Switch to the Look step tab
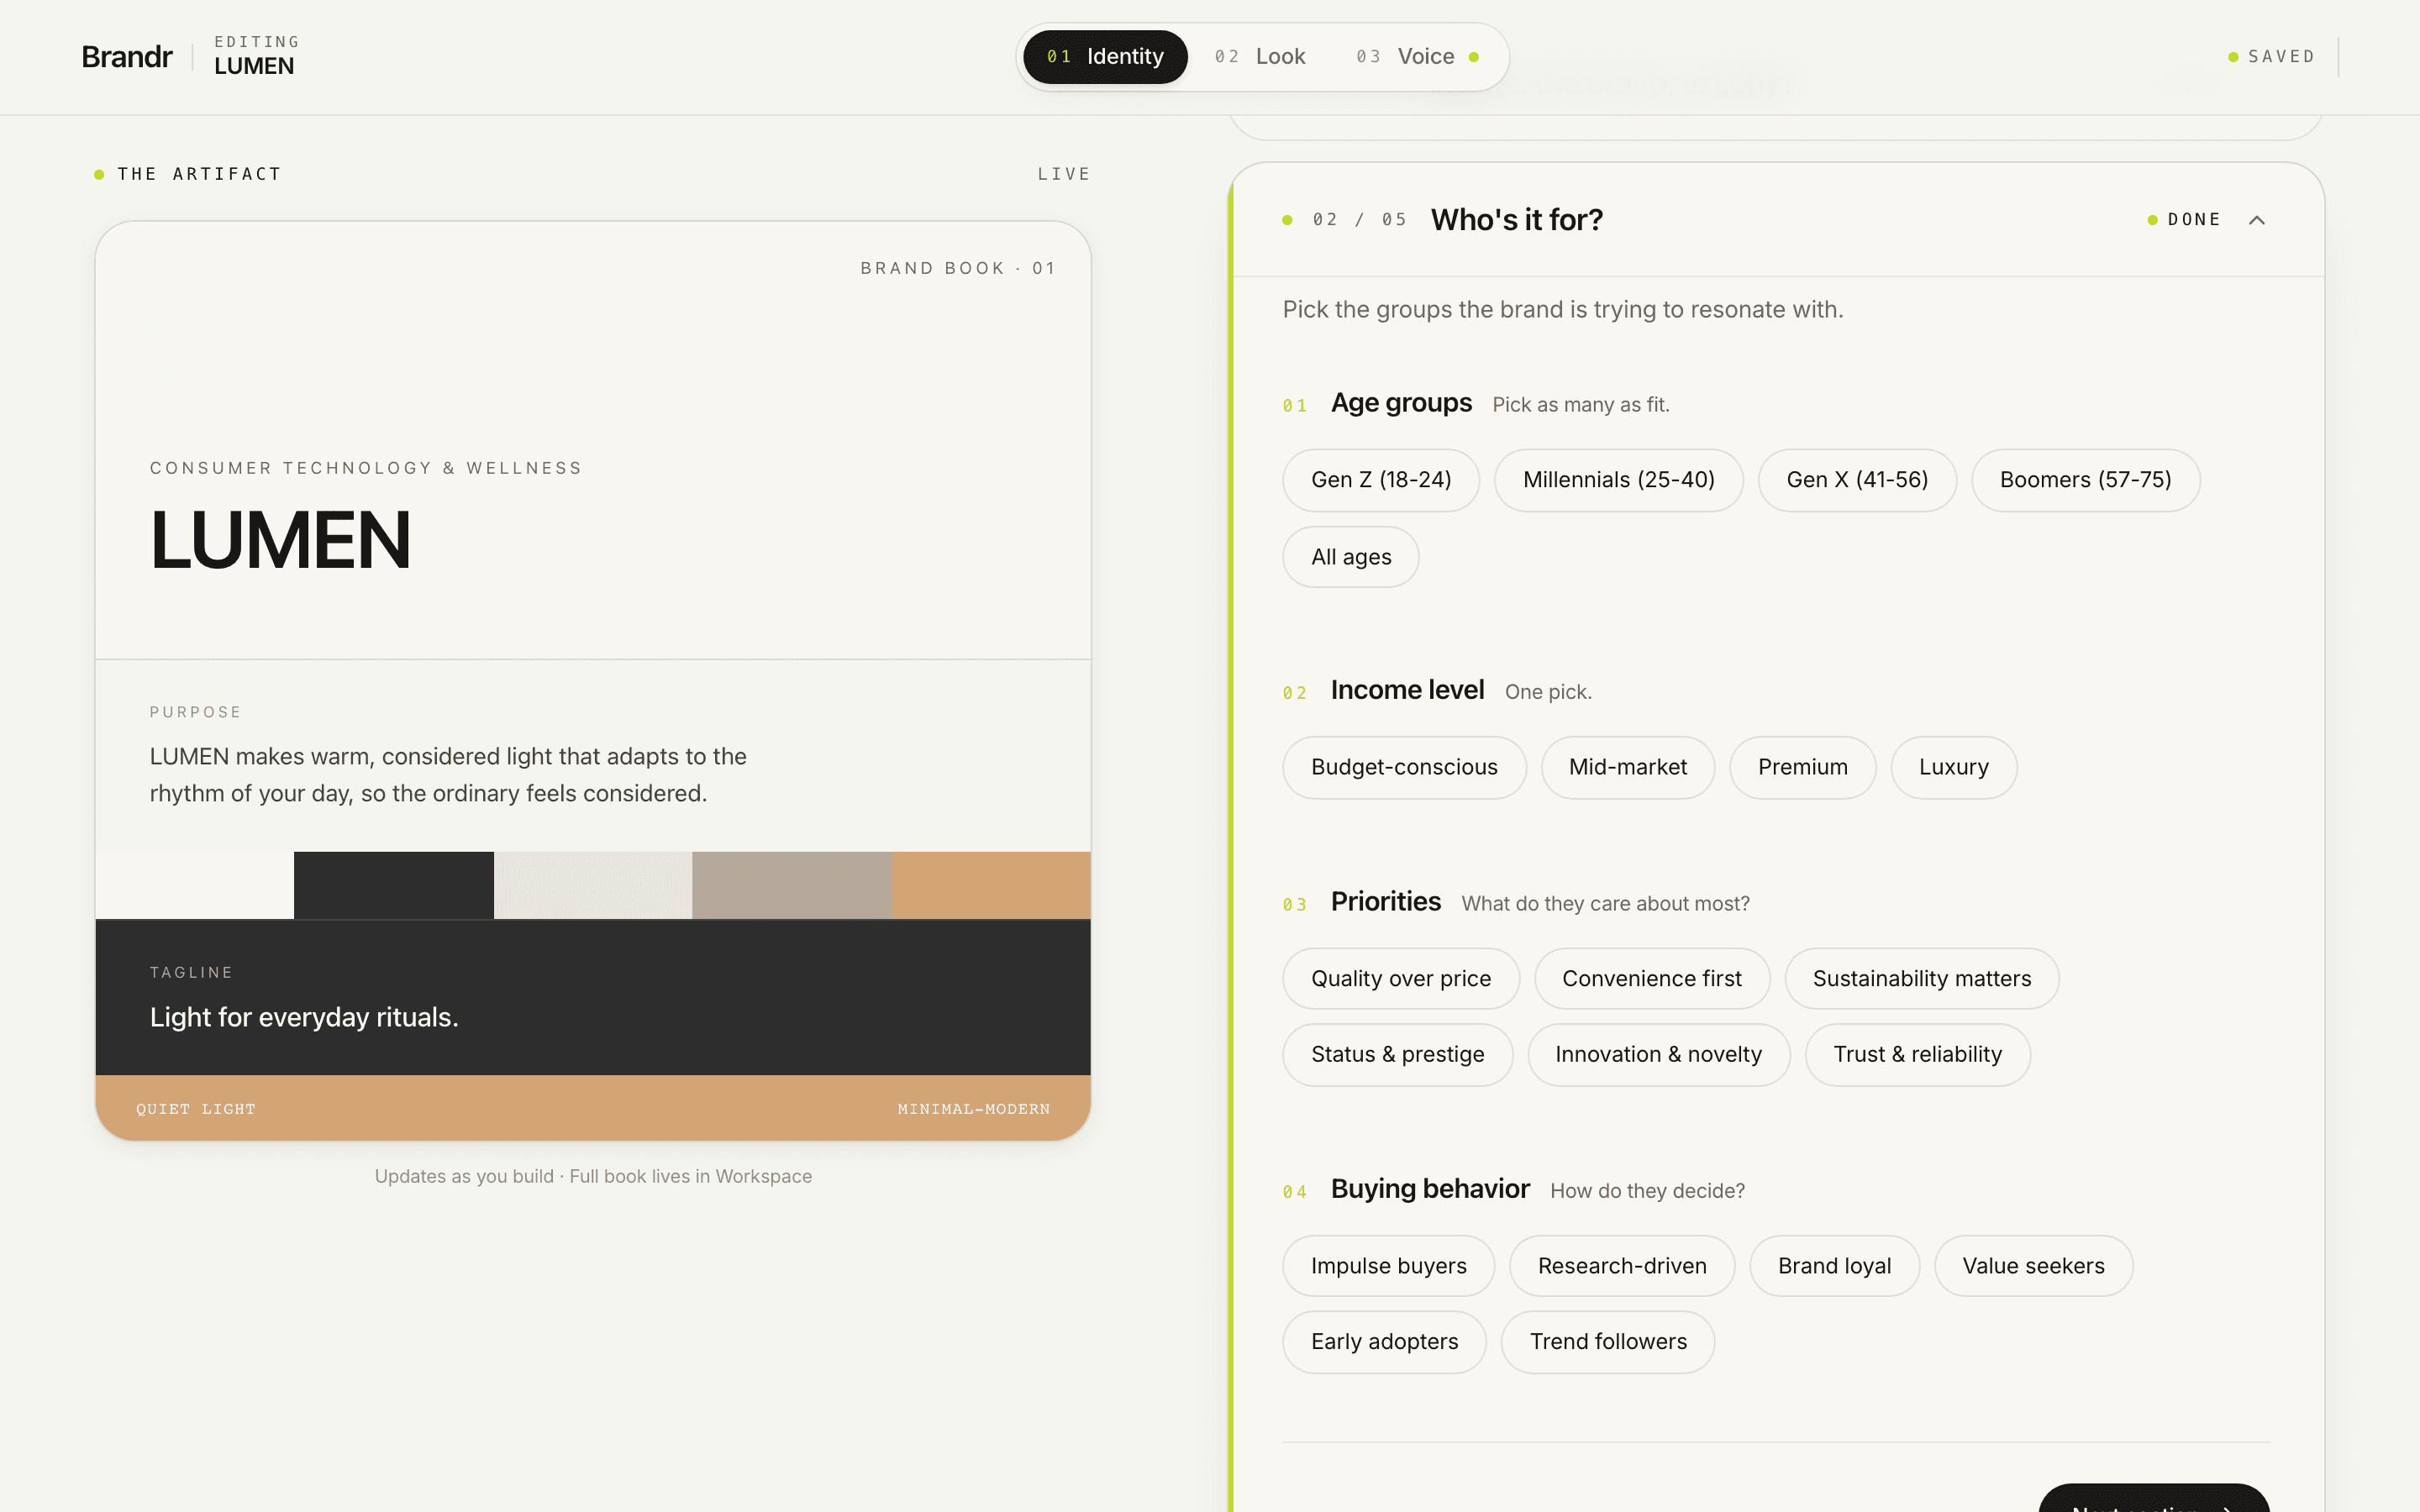 click(x=1260, y=57)
